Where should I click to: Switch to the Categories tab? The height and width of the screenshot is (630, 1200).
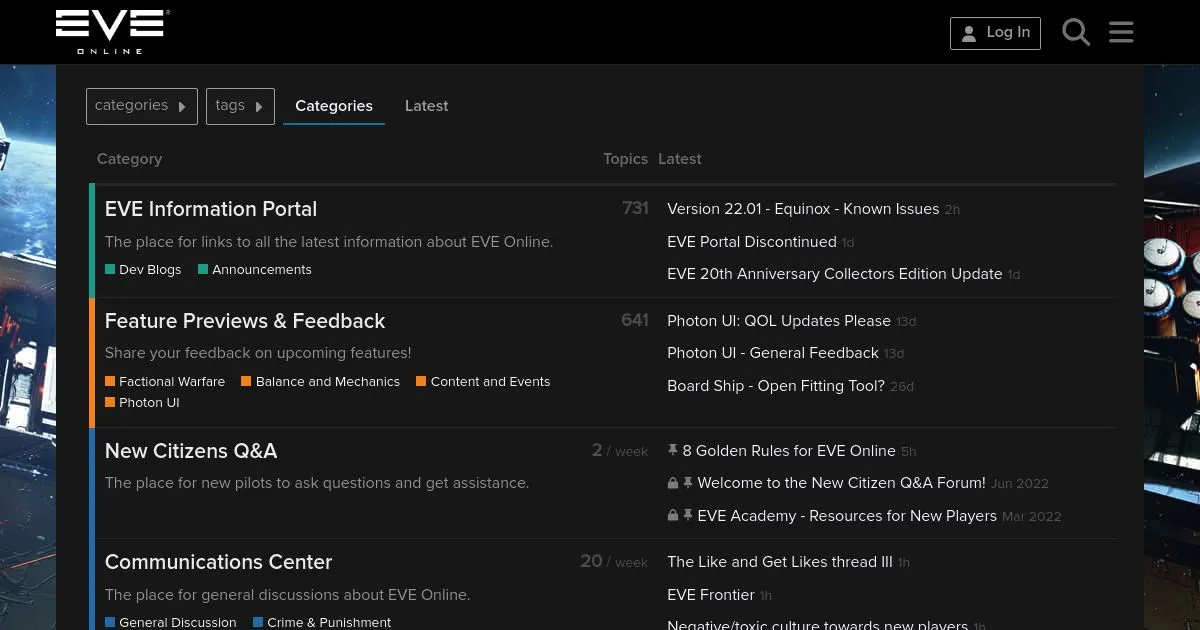tap(334, 106)
